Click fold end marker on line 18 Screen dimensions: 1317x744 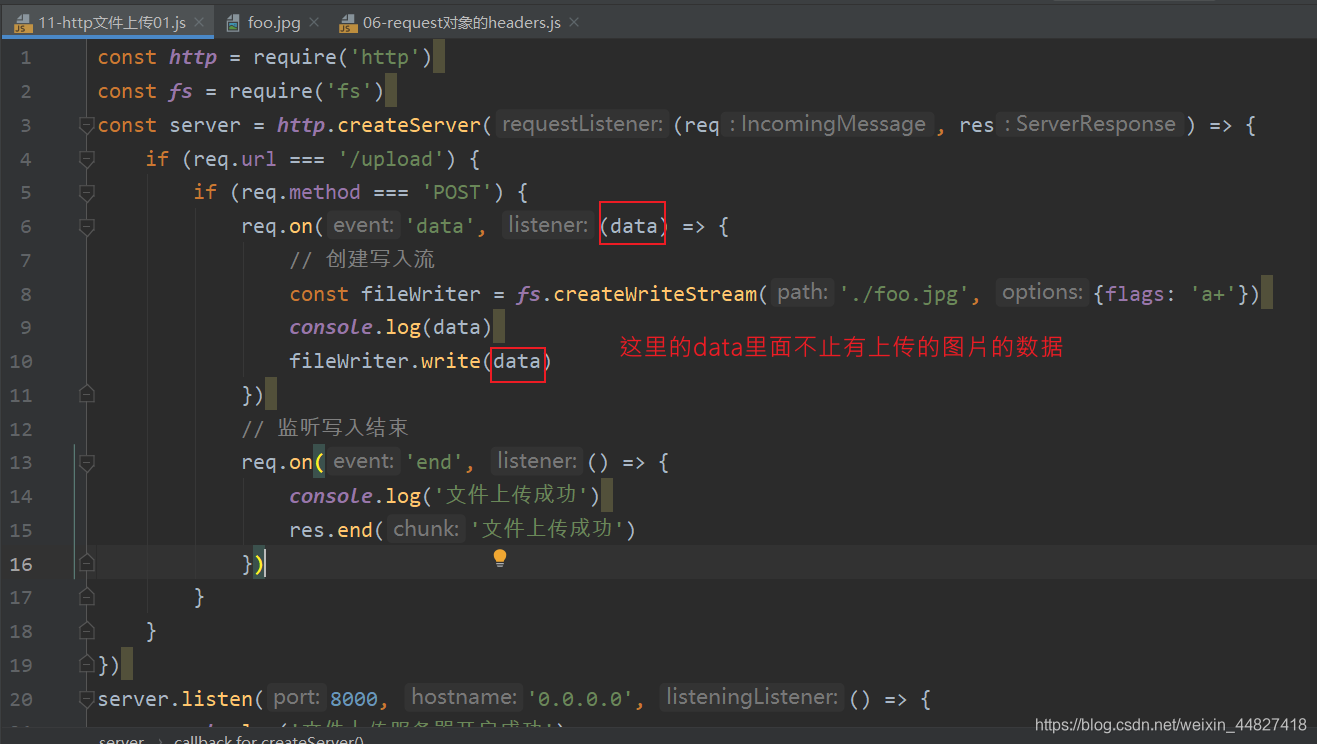tap(87, 631)
